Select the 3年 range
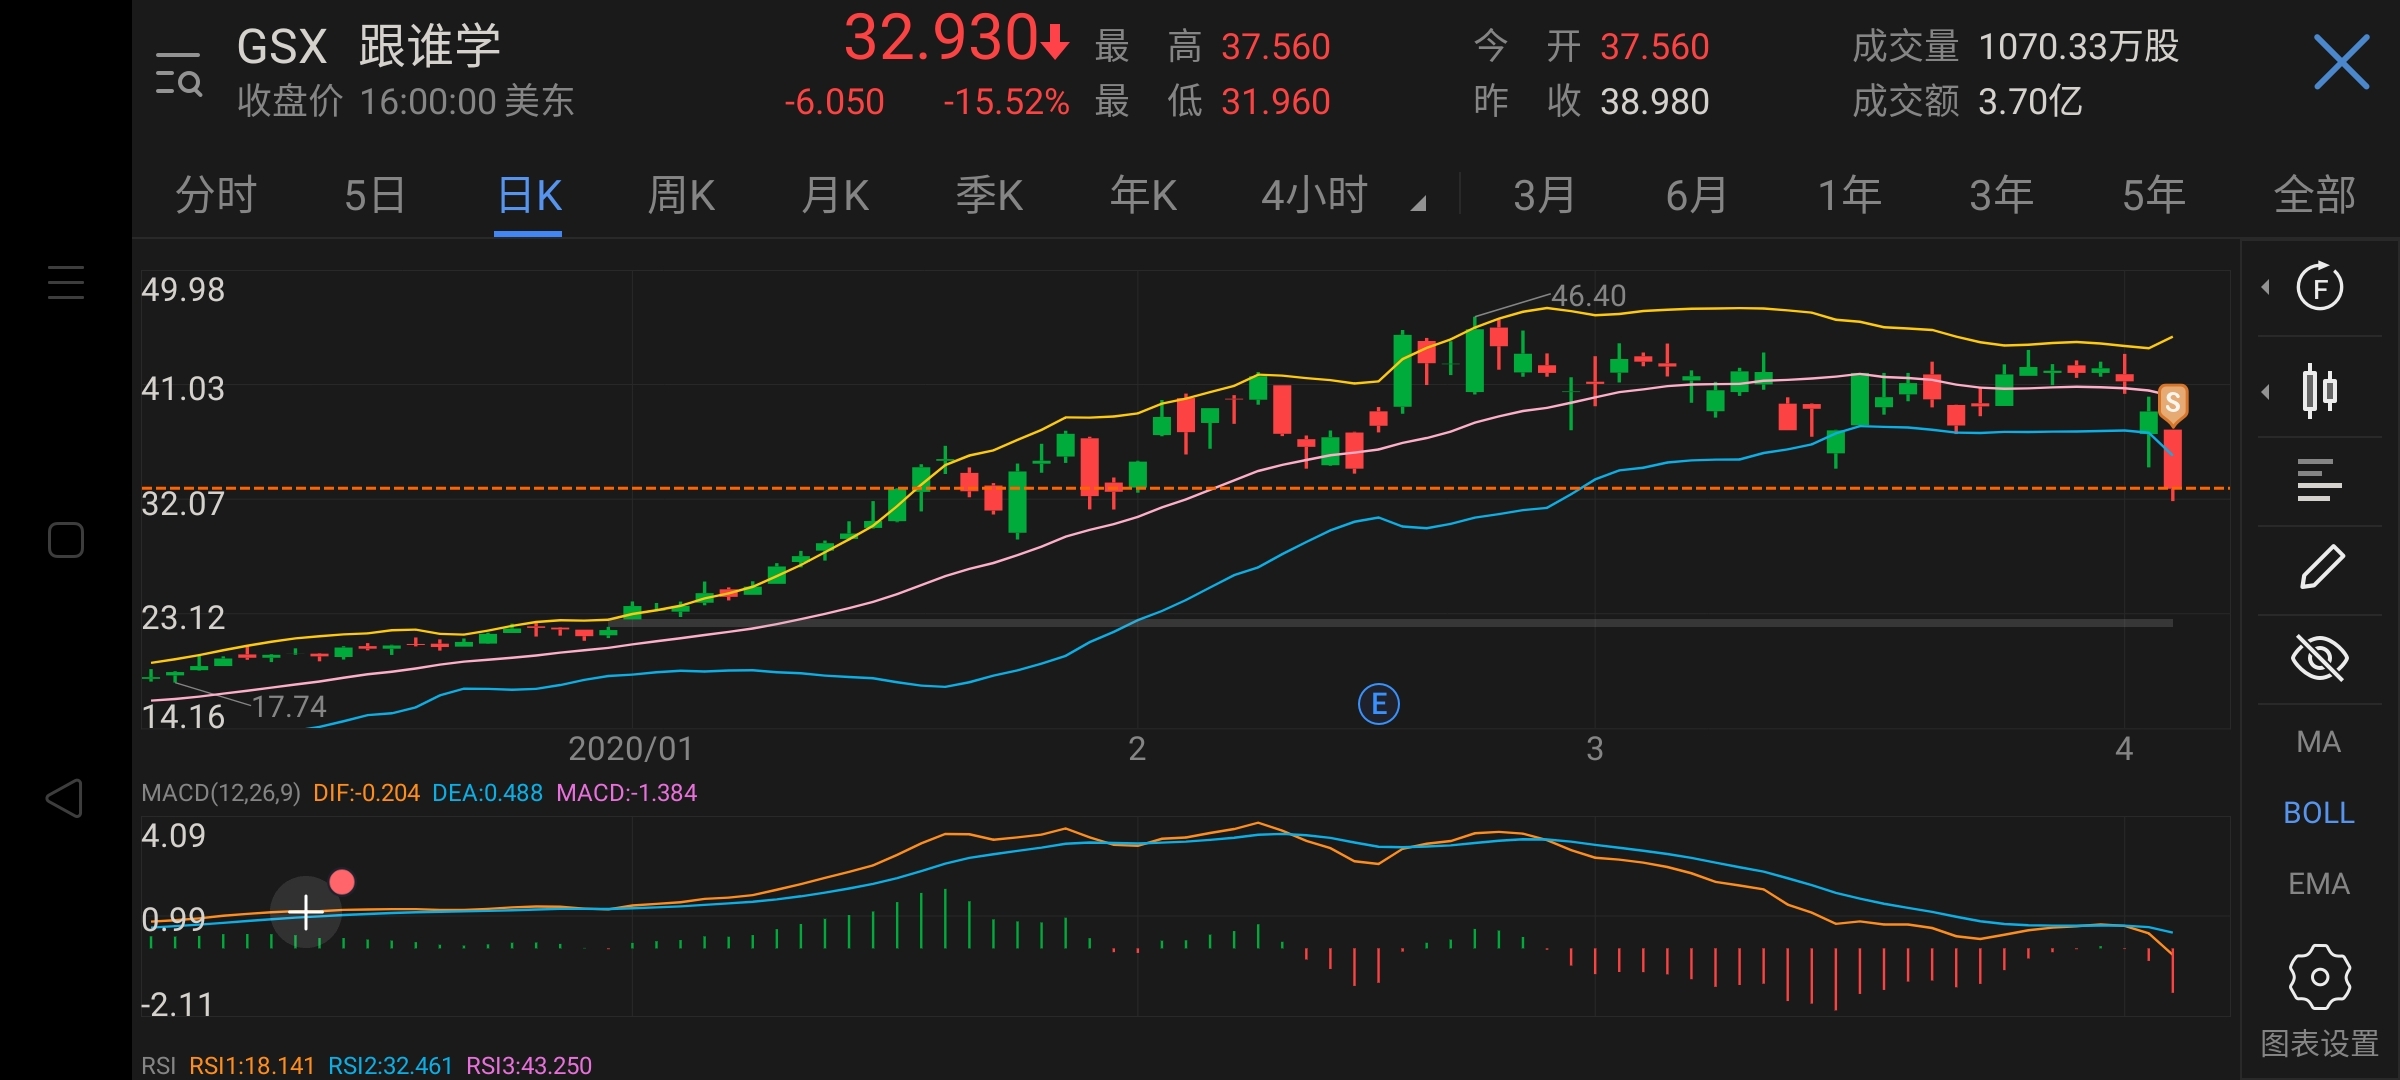Viewport: 2400px width, 1080px height. pyautogui.click(x=2001, y=194)
